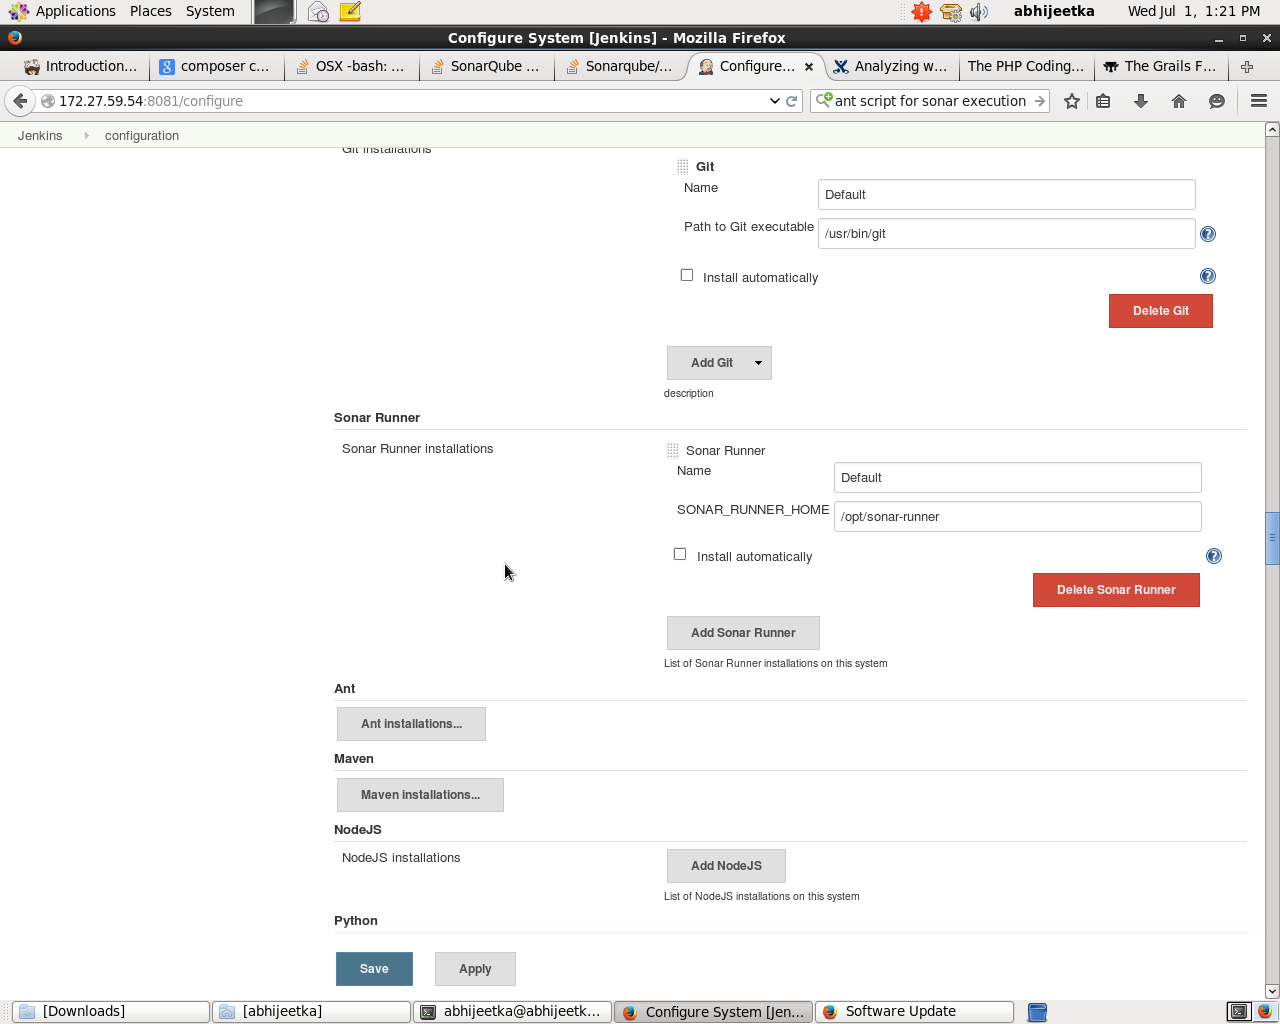Click the clock in the top panel
The width and height of the screenshot is (1280, 1024).
[x=1194, y=12]
